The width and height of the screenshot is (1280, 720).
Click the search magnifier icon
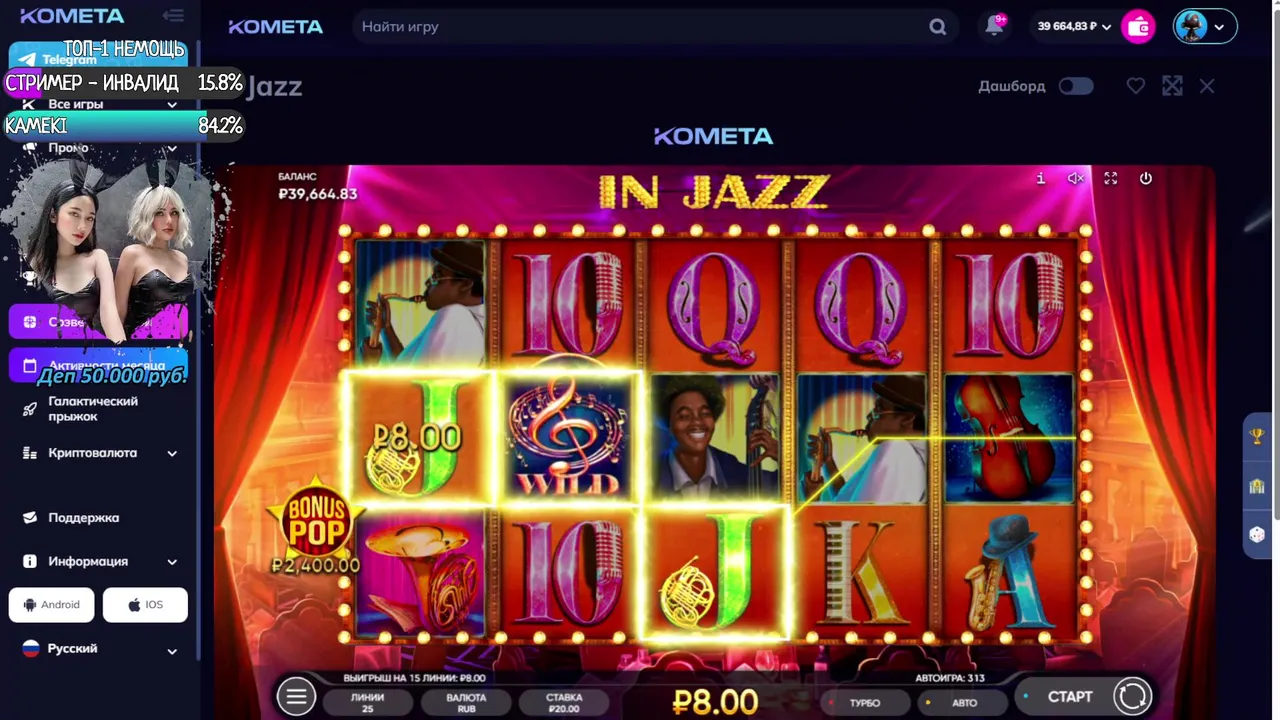(937, 27)
